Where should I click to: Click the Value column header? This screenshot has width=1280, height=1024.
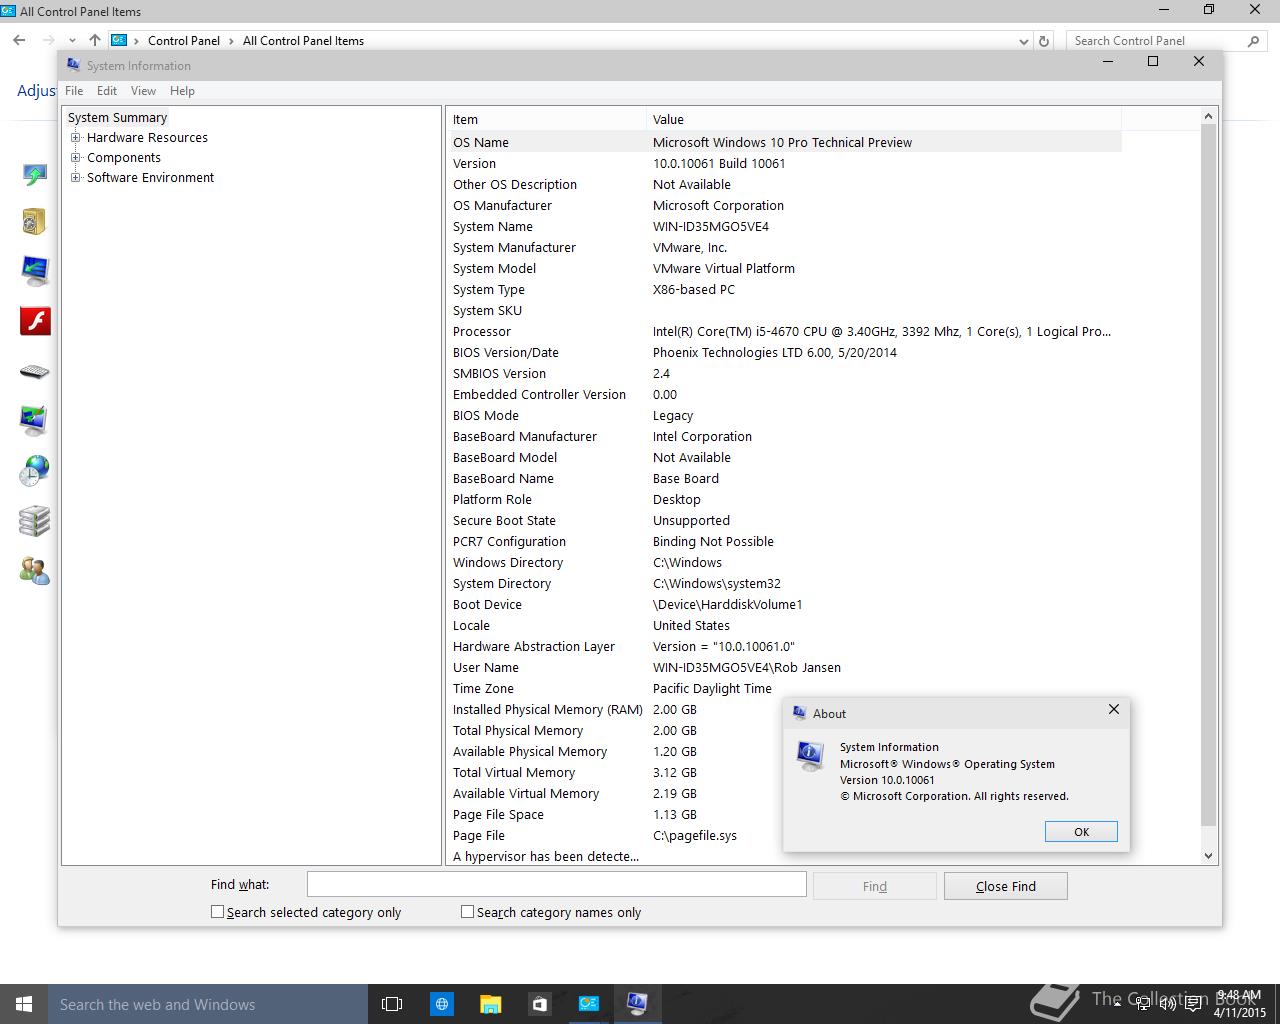[884, 119]
